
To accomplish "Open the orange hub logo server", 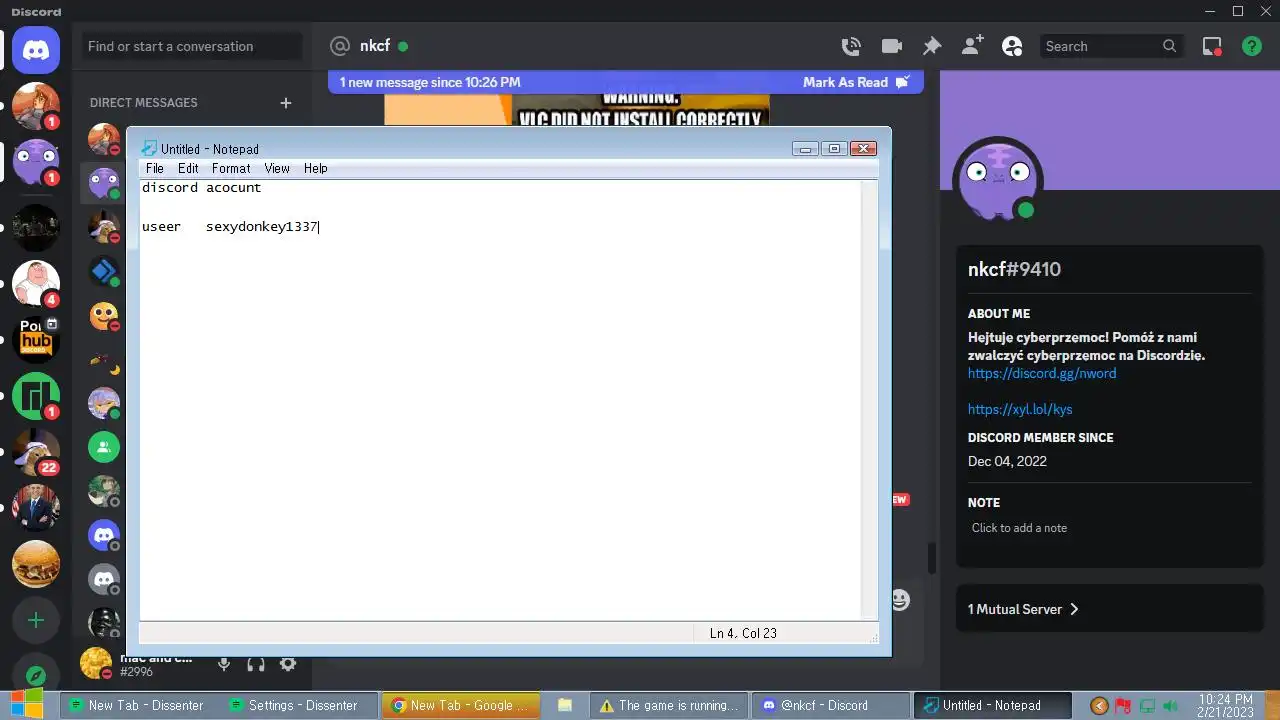I will pyautogui.click(x=36, y=341).
